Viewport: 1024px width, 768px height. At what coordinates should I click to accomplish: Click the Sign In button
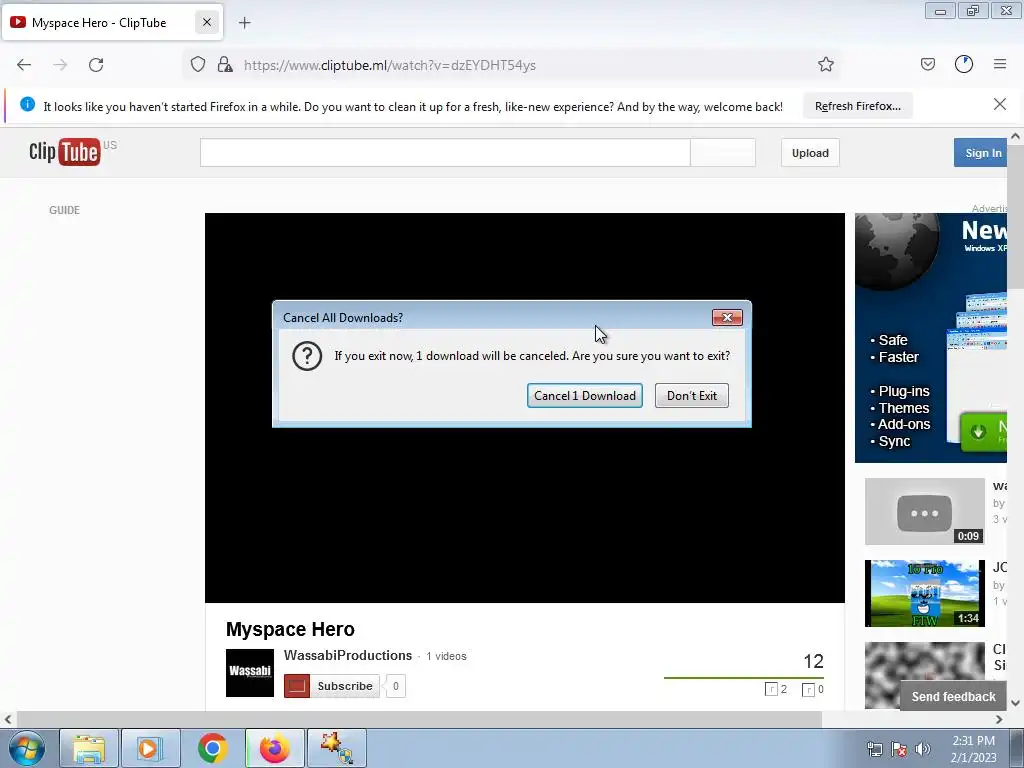click(980, 153)
